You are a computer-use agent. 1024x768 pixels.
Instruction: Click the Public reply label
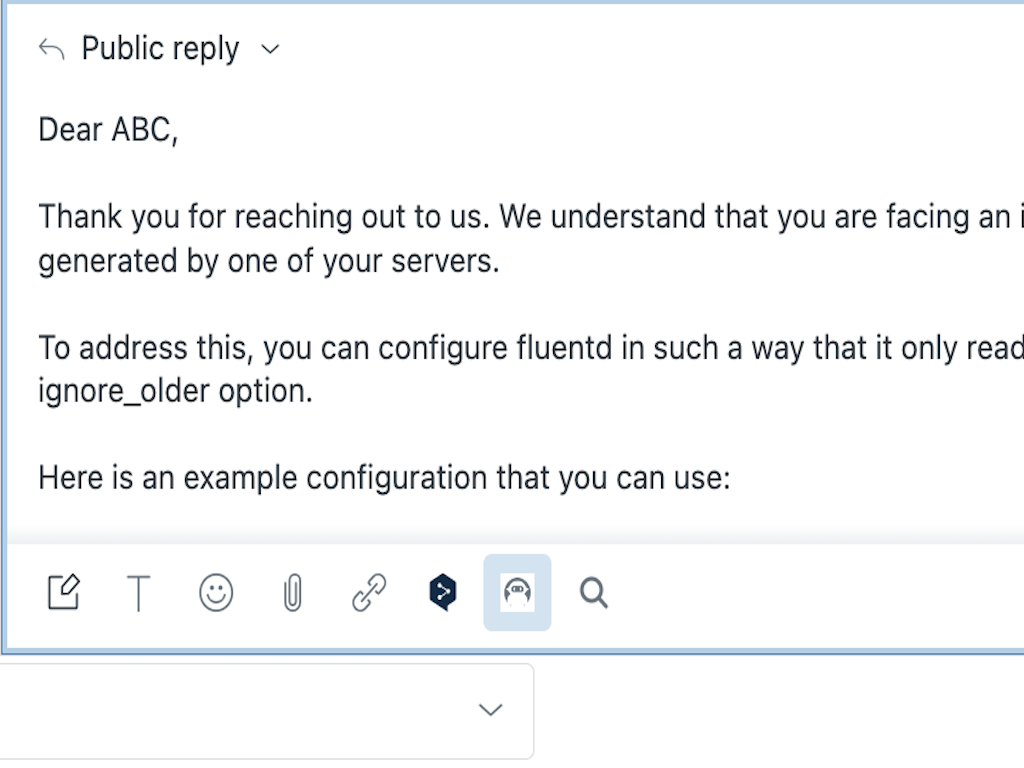pos(160,49)
